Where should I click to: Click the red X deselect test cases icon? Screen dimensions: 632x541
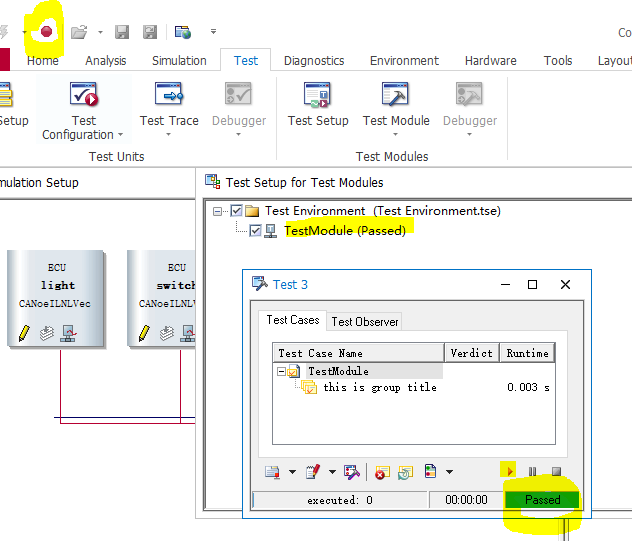(382, 472)
